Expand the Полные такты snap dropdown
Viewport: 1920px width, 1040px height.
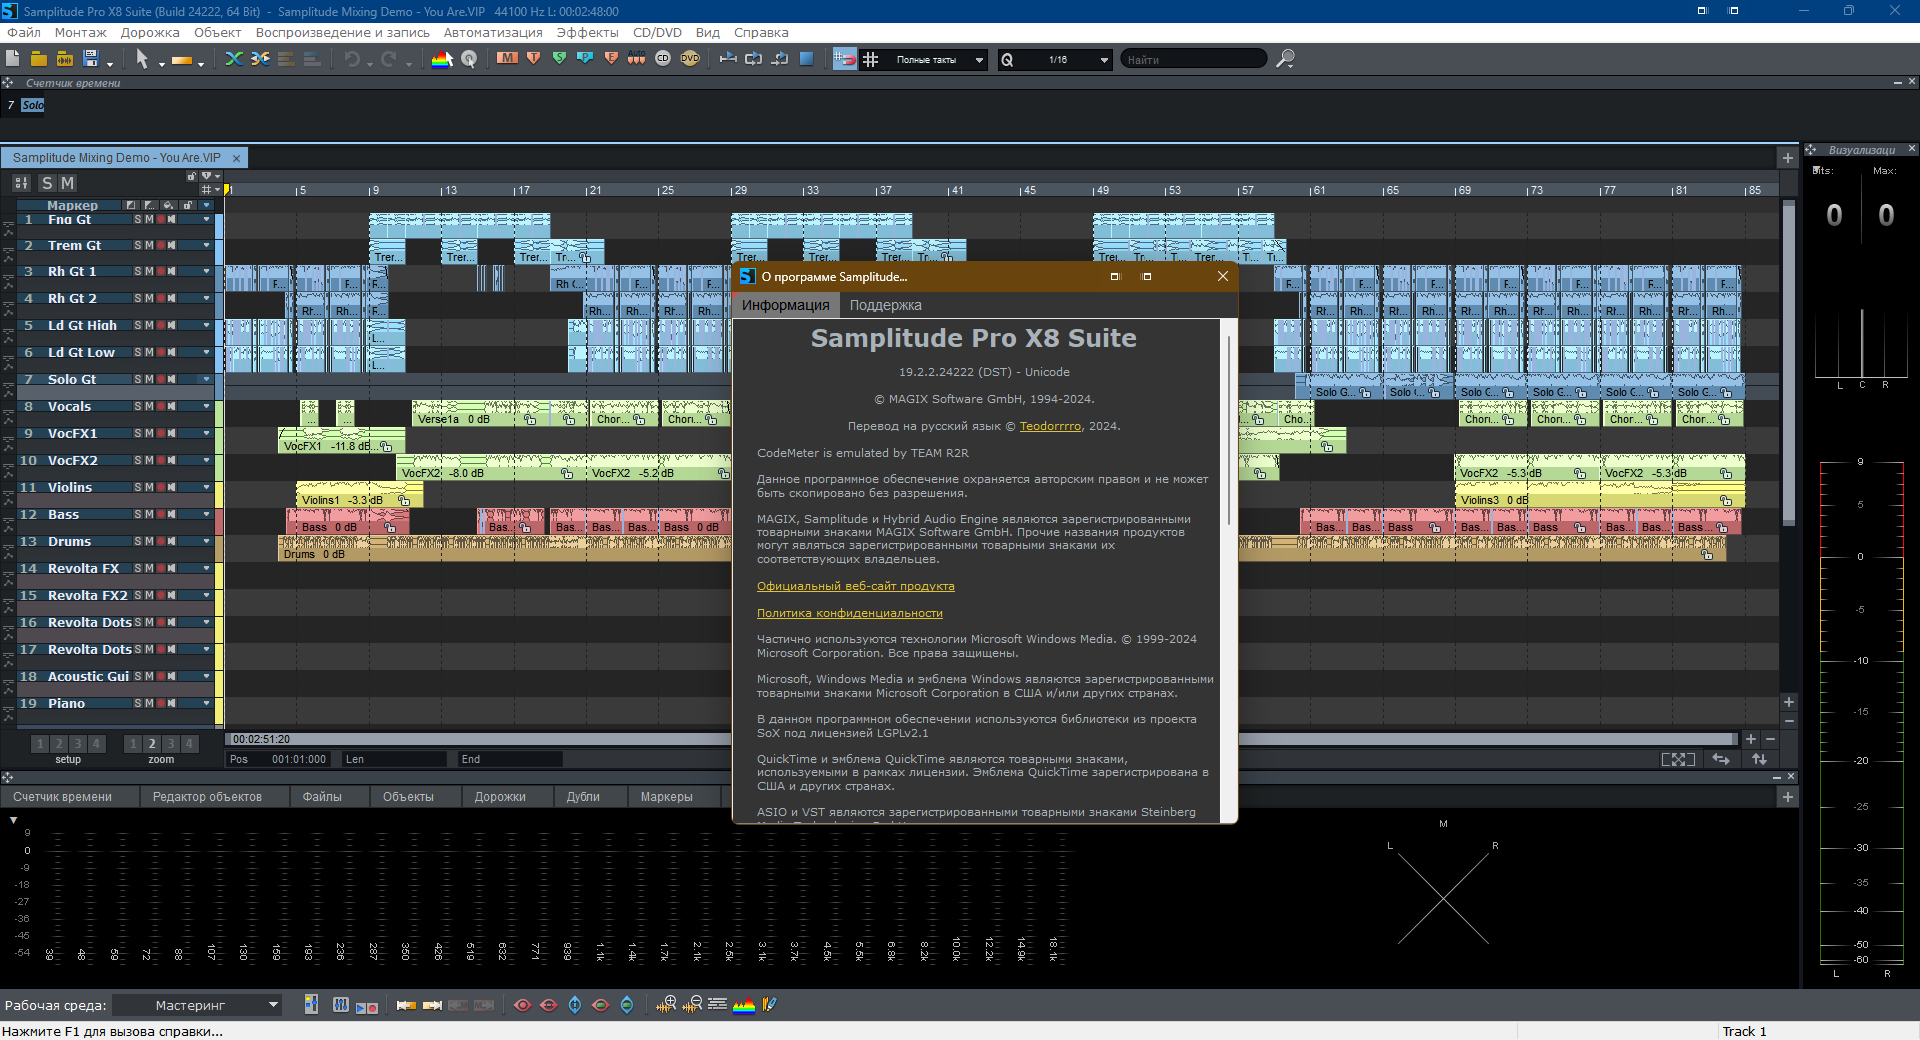pos(978,60)
